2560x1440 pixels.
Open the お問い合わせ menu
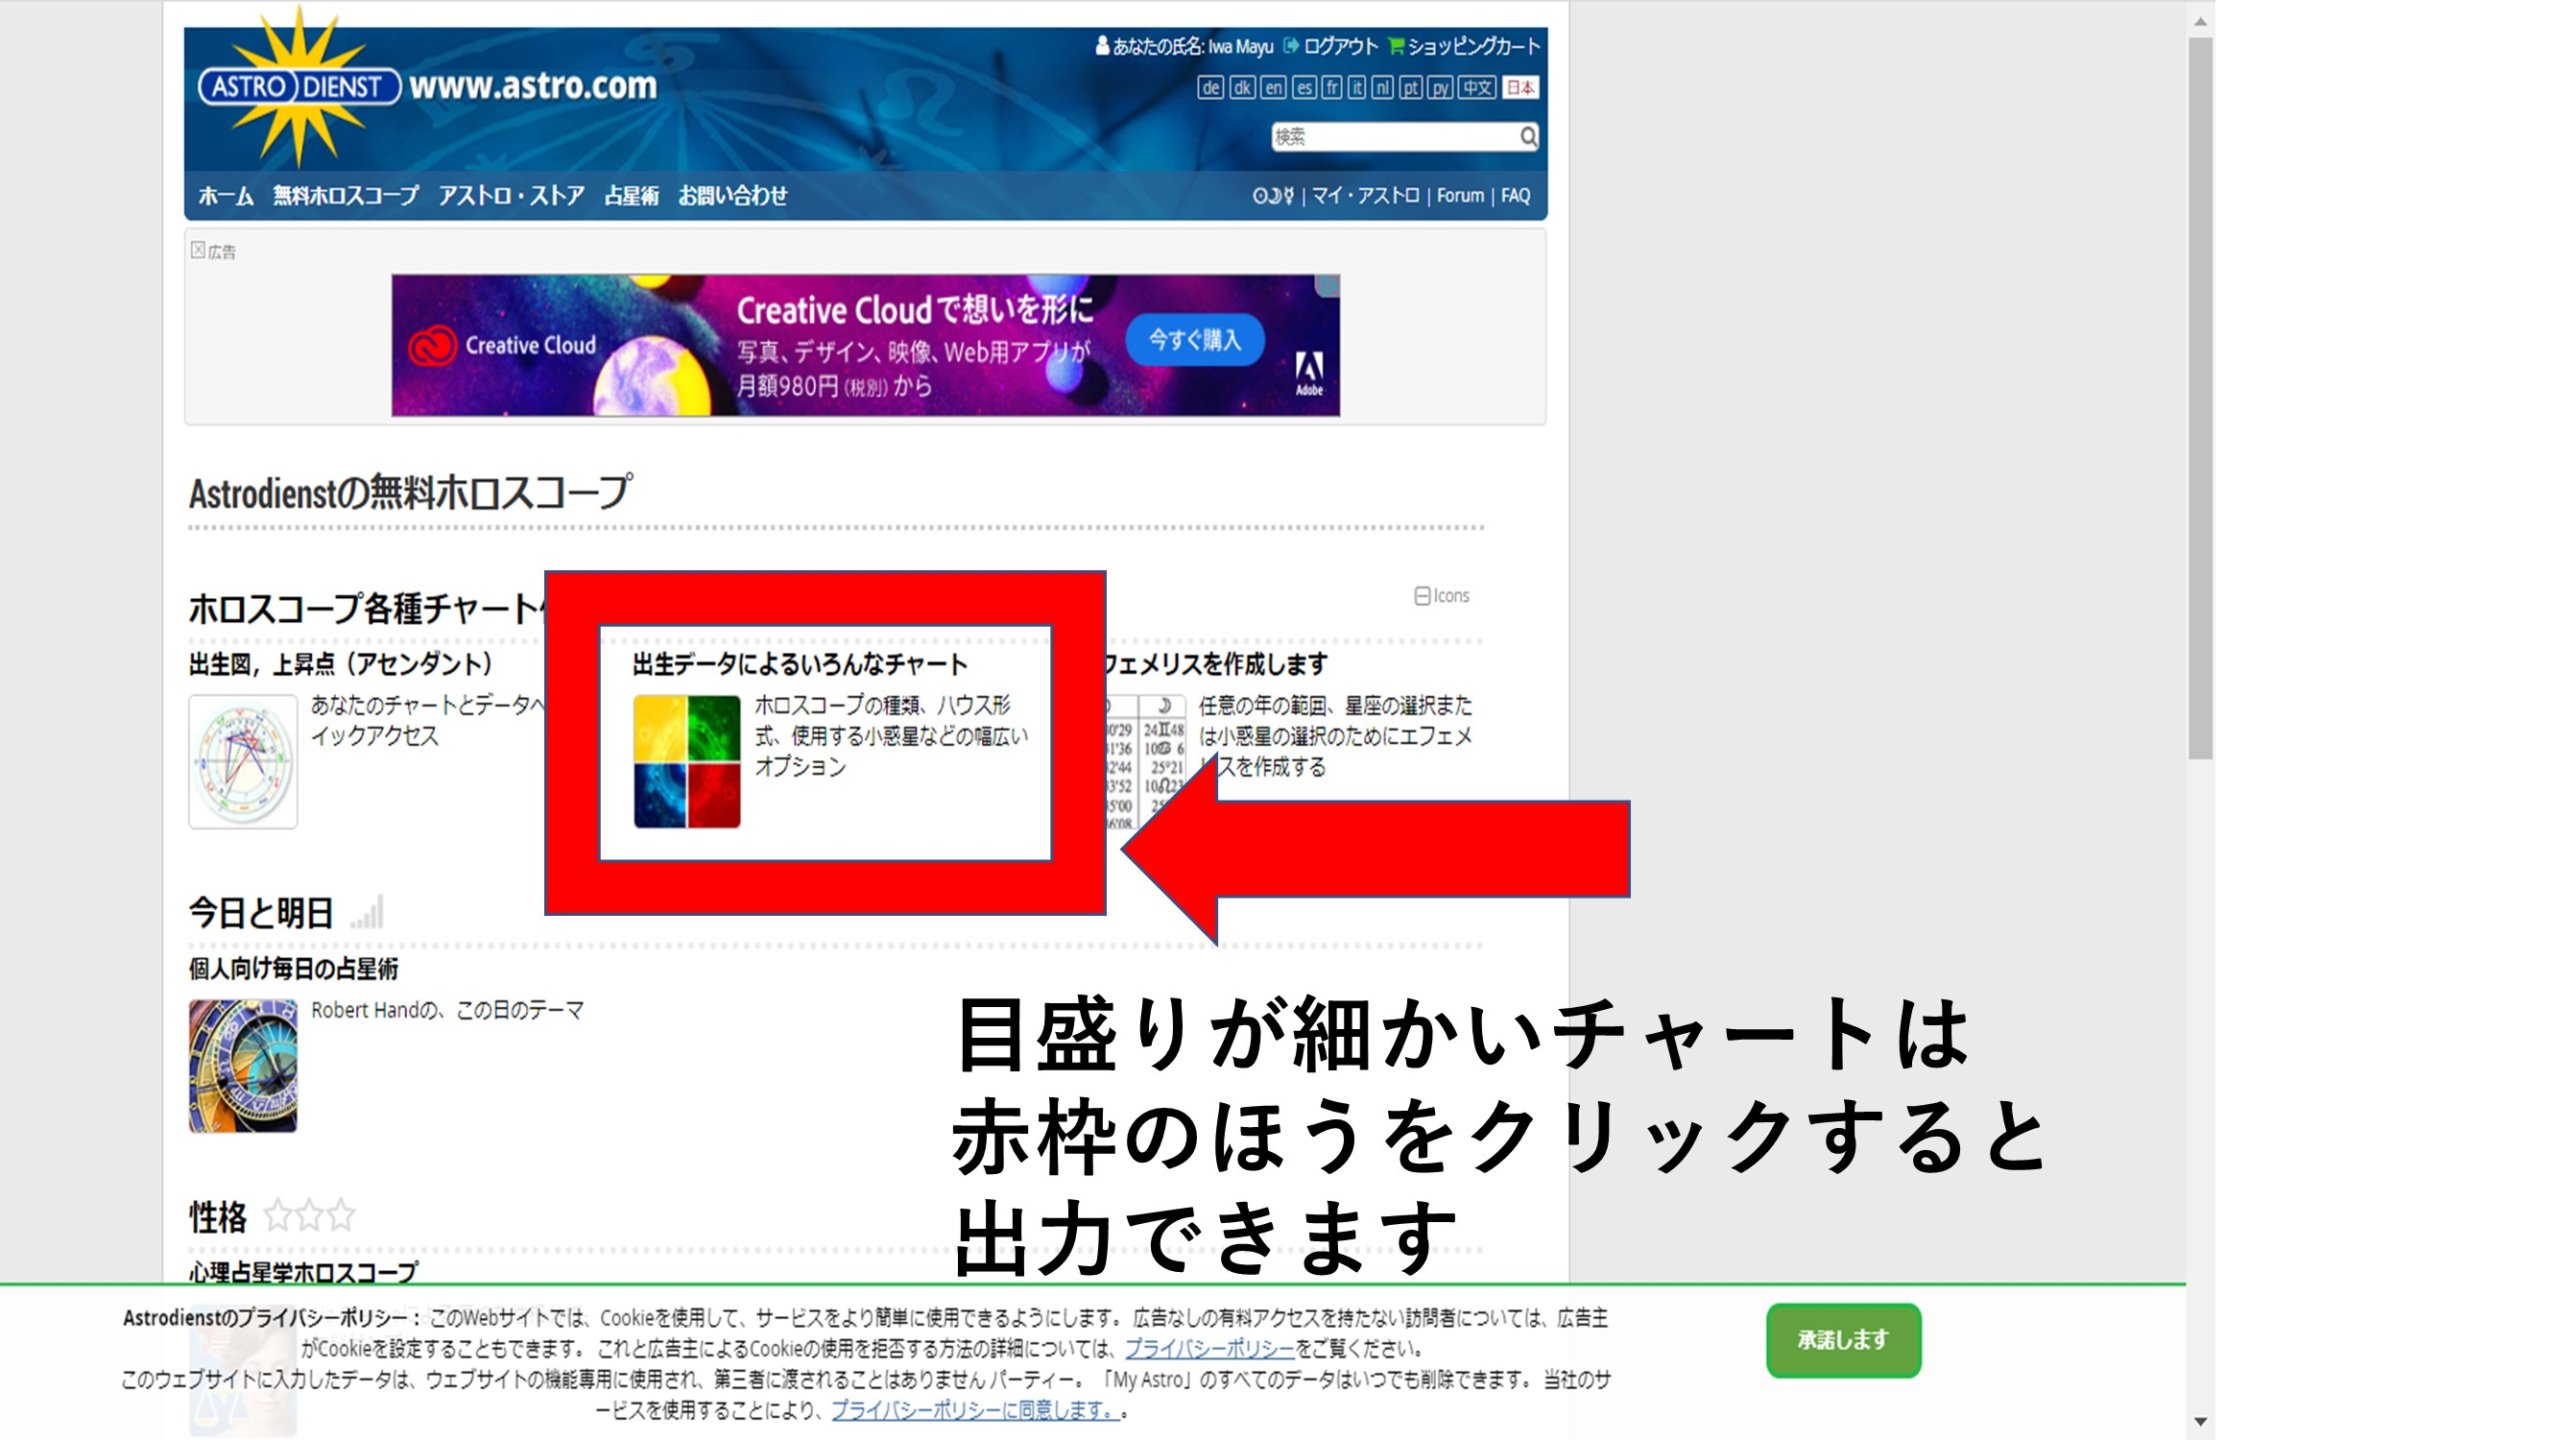(733, 196)
